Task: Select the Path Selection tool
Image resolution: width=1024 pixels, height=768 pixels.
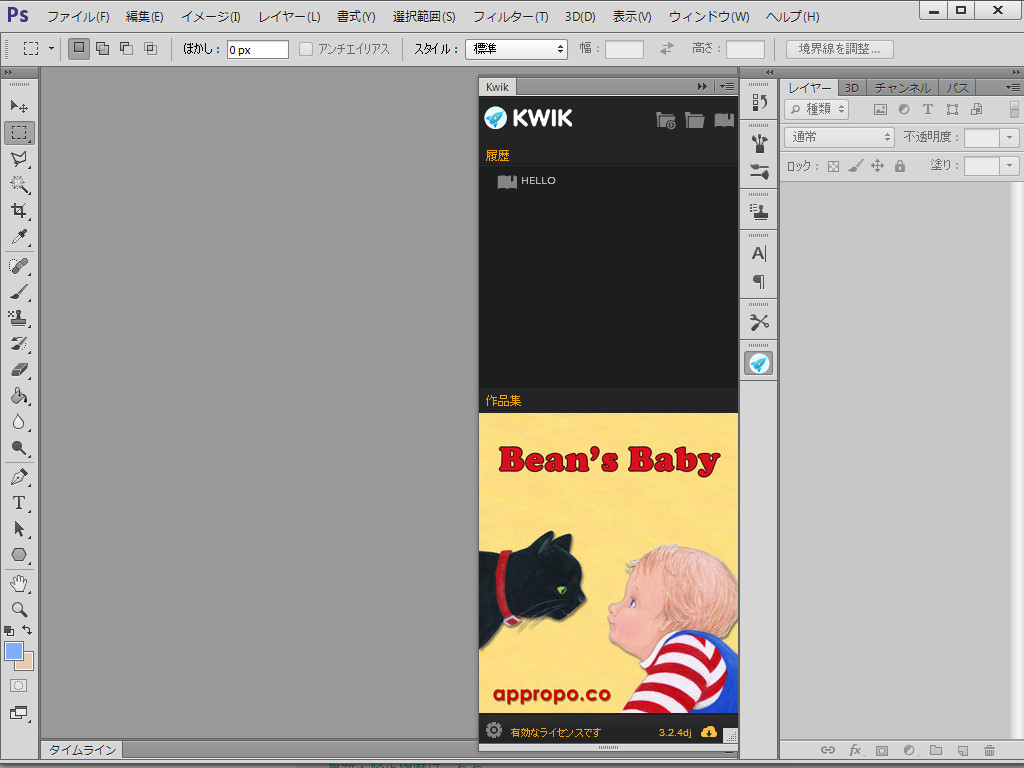Action: pyautogui.click(x=19, y=529)
